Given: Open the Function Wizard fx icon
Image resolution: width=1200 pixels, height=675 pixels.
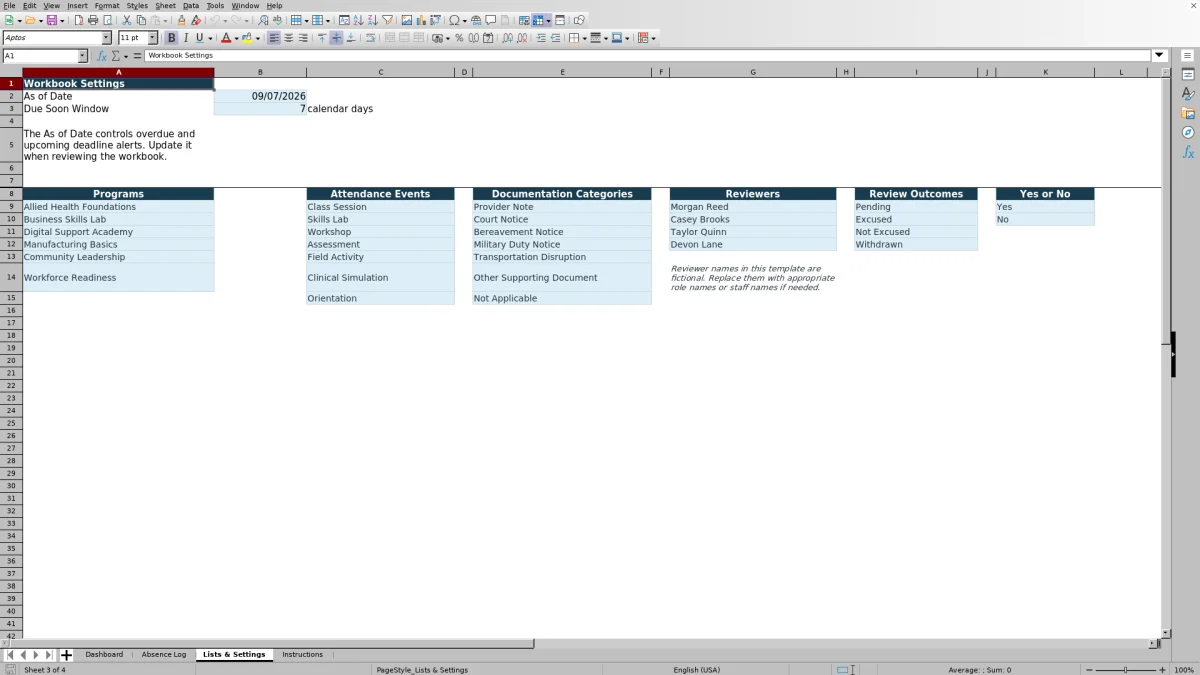Looking at the screenshot, I should [x=101, y=56].
